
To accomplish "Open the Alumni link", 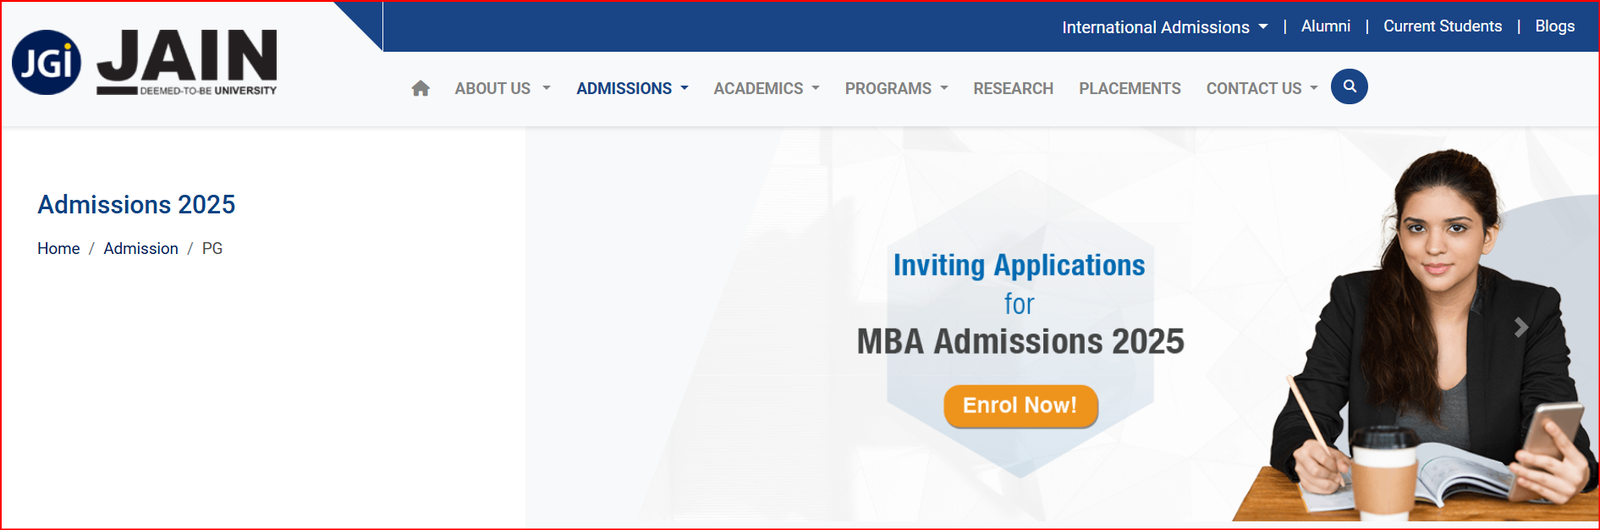I will (1325, 26).
